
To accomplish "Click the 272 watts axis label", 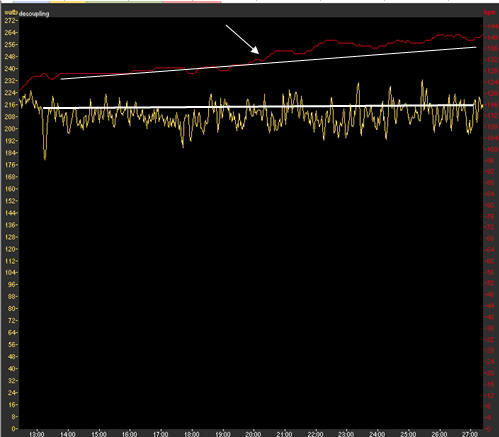I will point(10,21).
